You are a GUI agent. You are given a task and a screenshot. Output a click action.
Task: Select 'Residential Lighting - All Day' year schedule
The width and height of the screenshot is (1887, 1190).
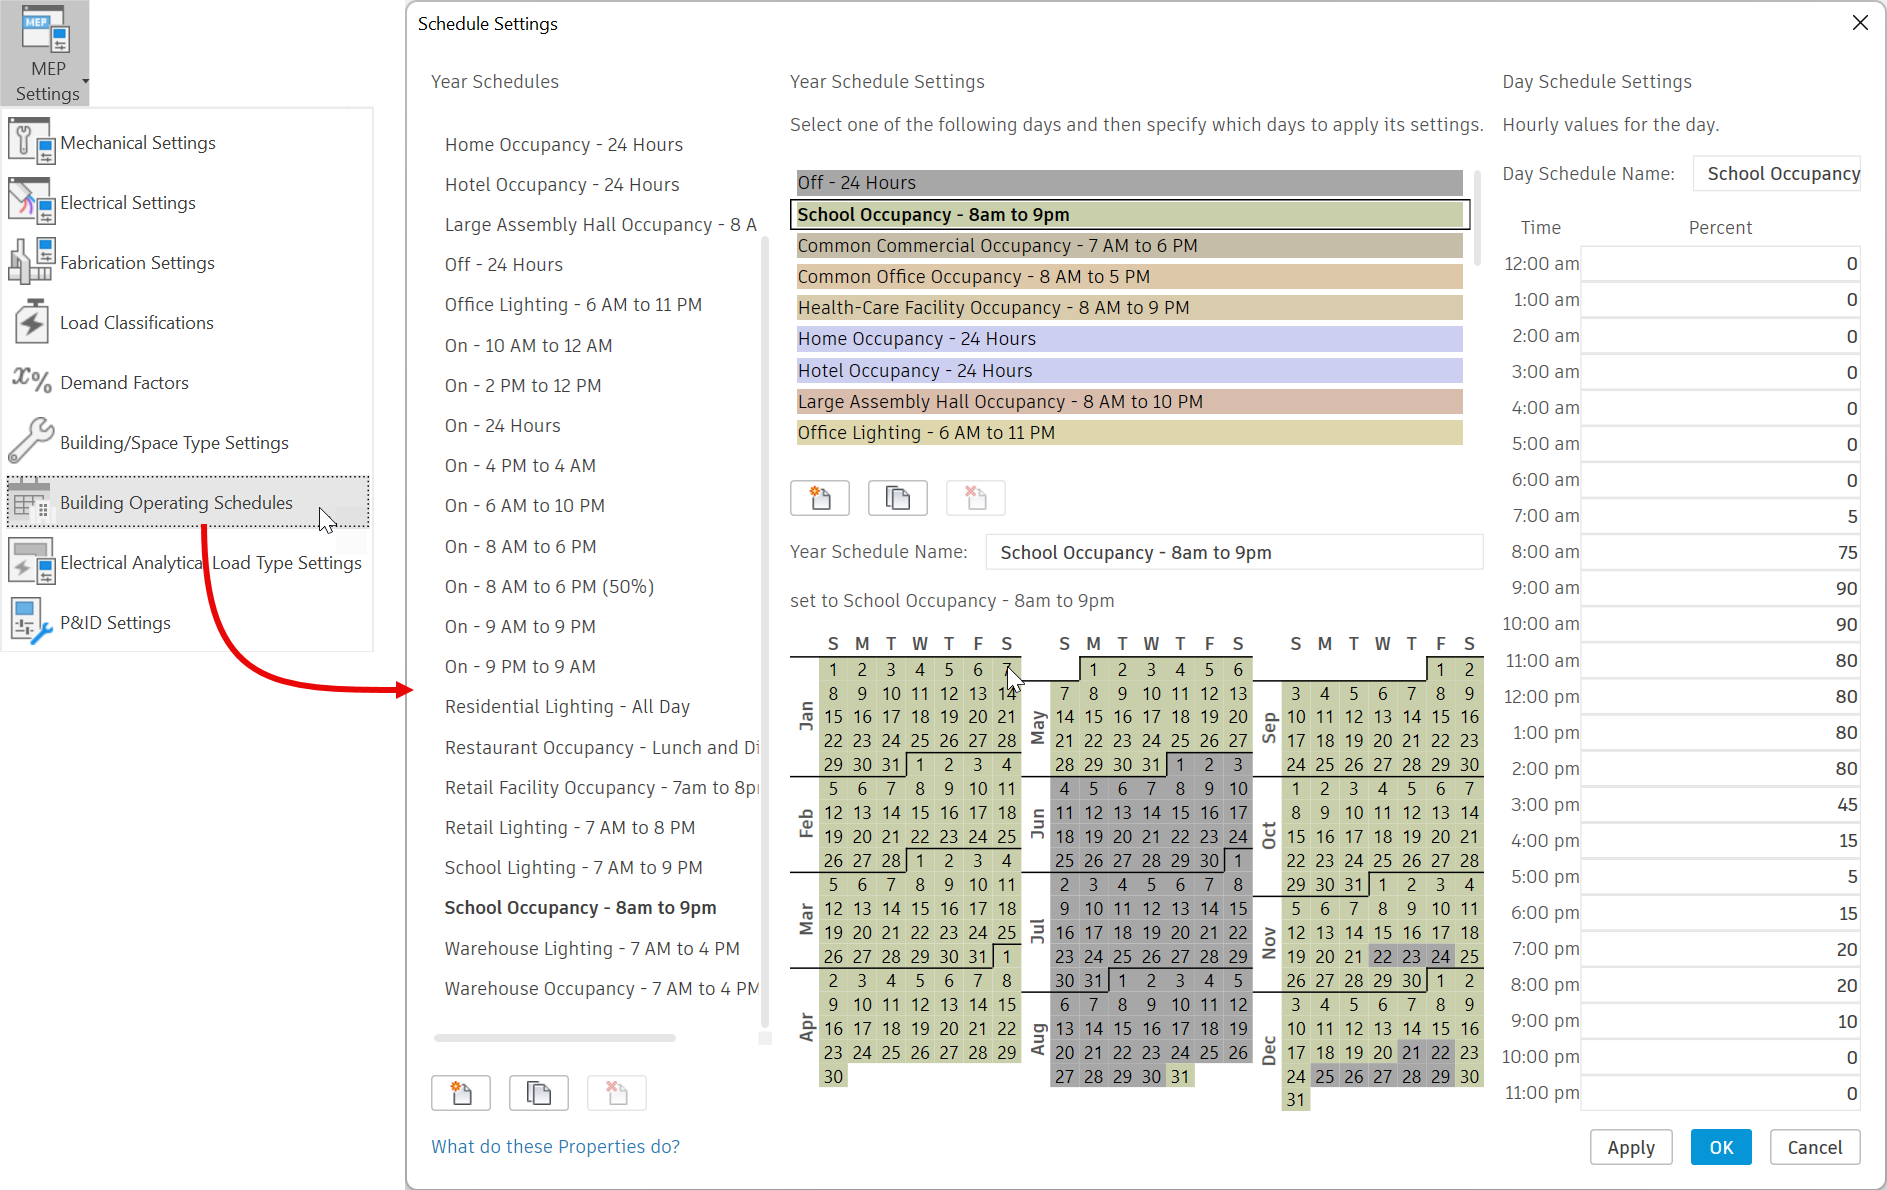(567, 707)
